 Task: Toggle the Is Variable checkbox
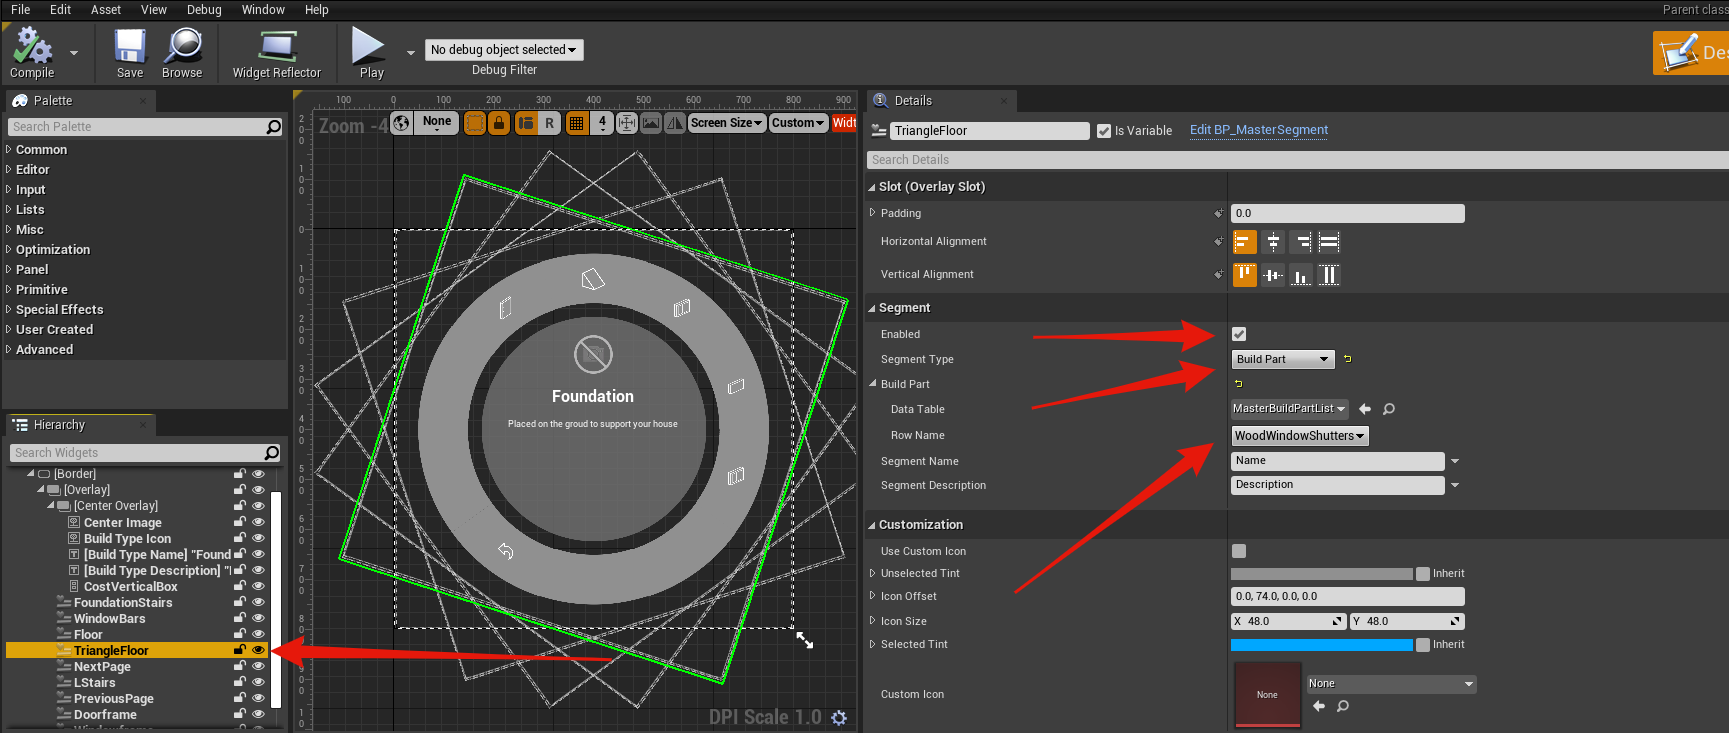[1104, 131]
